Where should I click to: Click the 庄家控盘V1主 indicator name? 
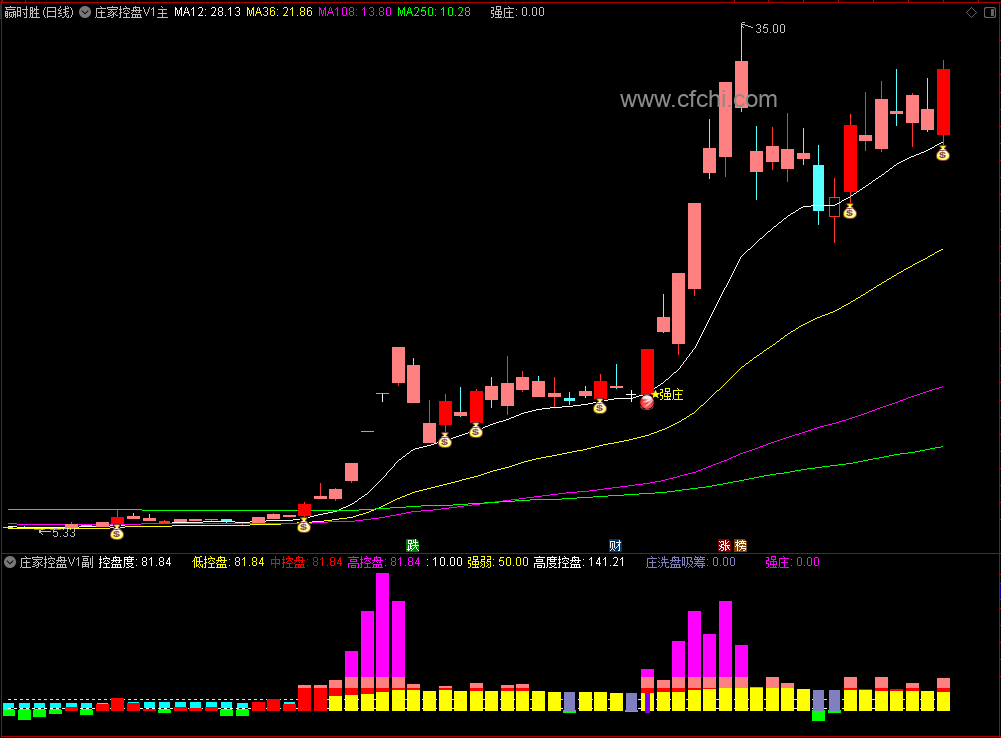(x=132, y=12)
